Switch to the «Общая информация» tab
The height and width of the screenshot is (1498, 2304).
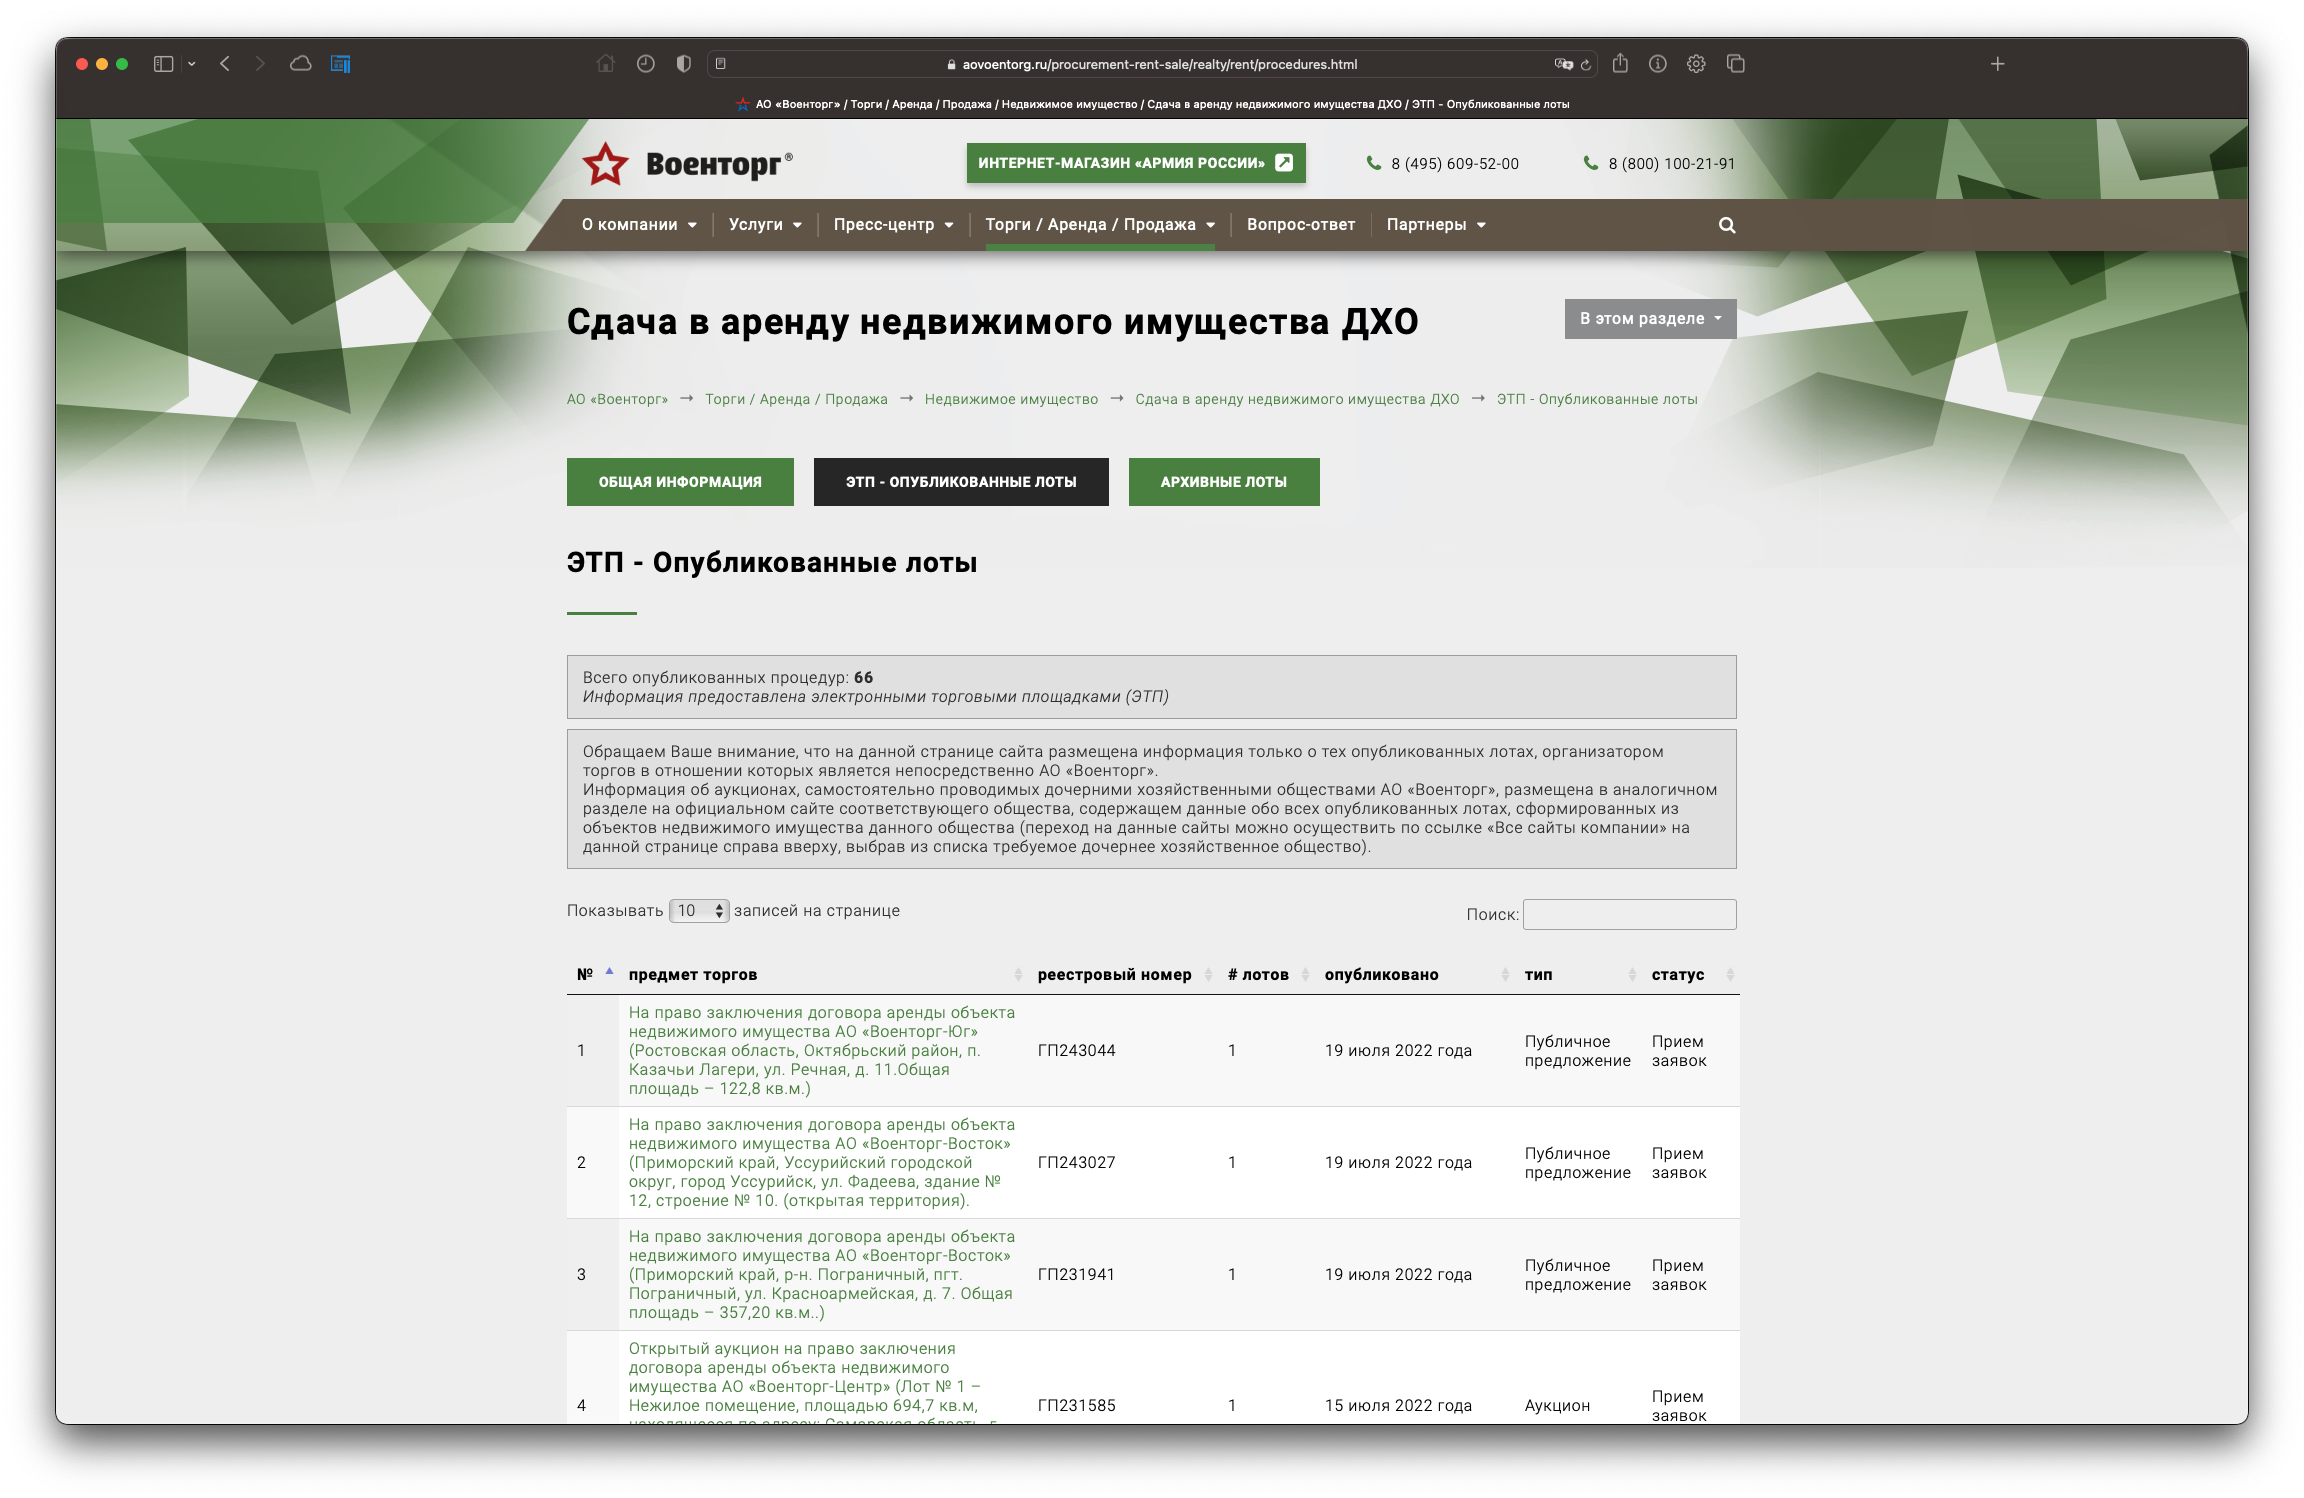680,482
